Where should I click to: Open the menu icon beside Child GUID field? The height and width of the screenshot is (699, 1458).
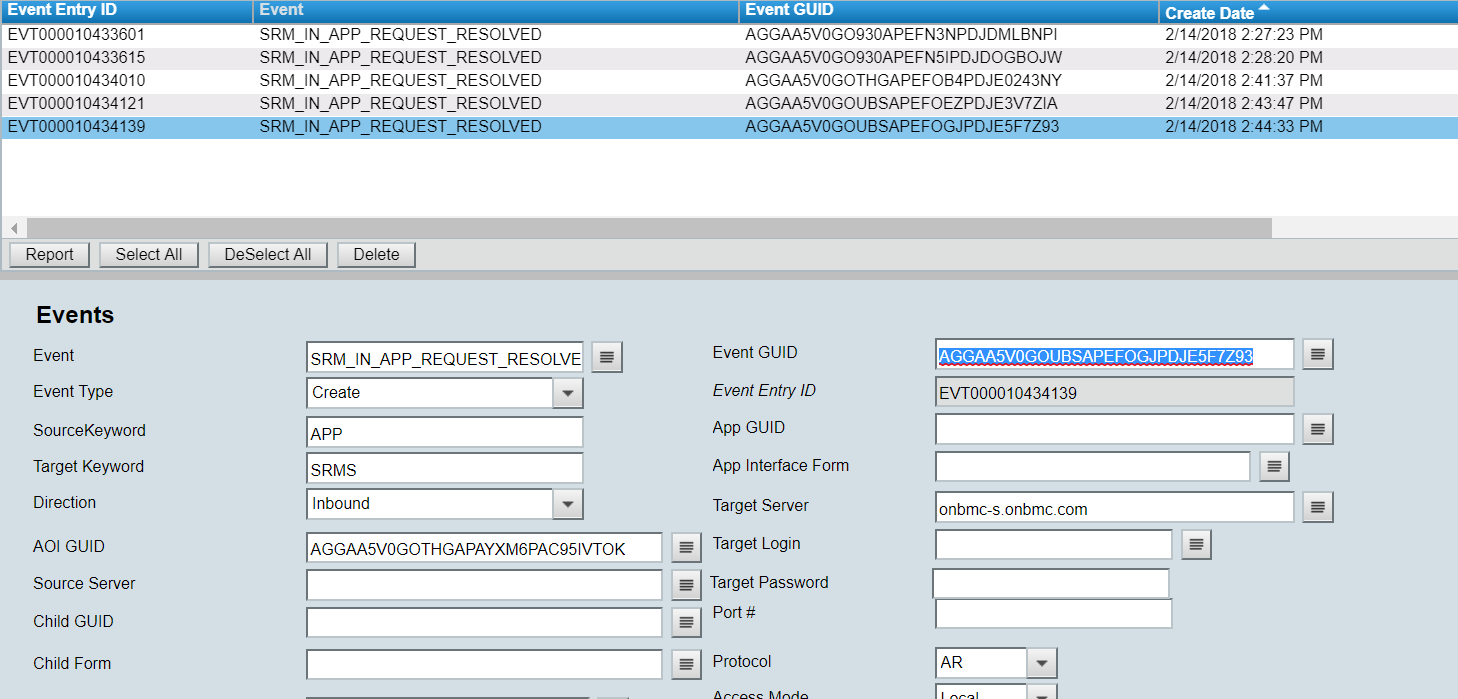[x=686, y=622]
